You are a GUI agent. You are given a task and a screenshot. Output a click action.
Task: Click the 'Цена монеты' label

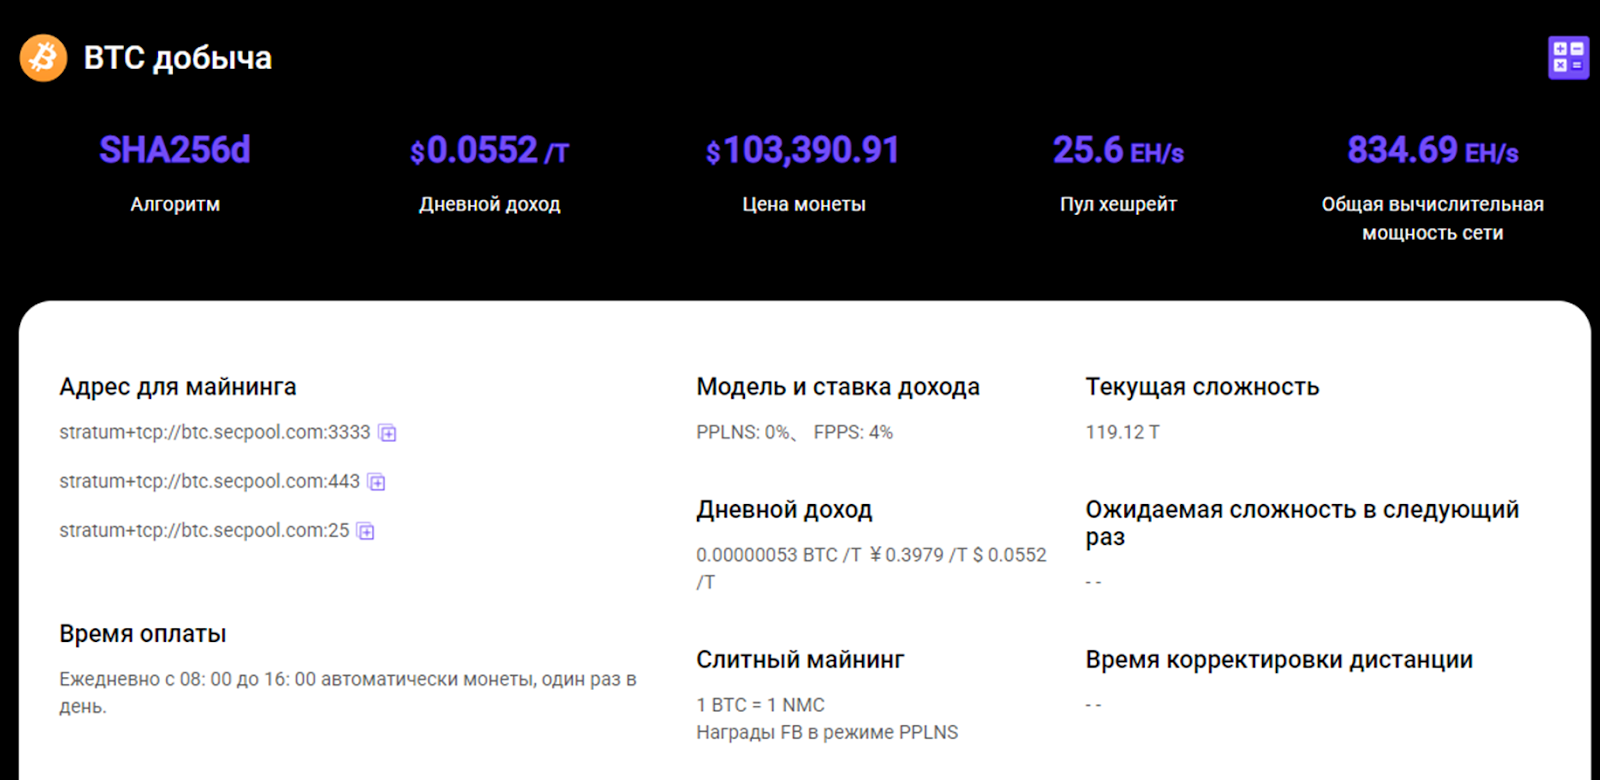point(804,204)
